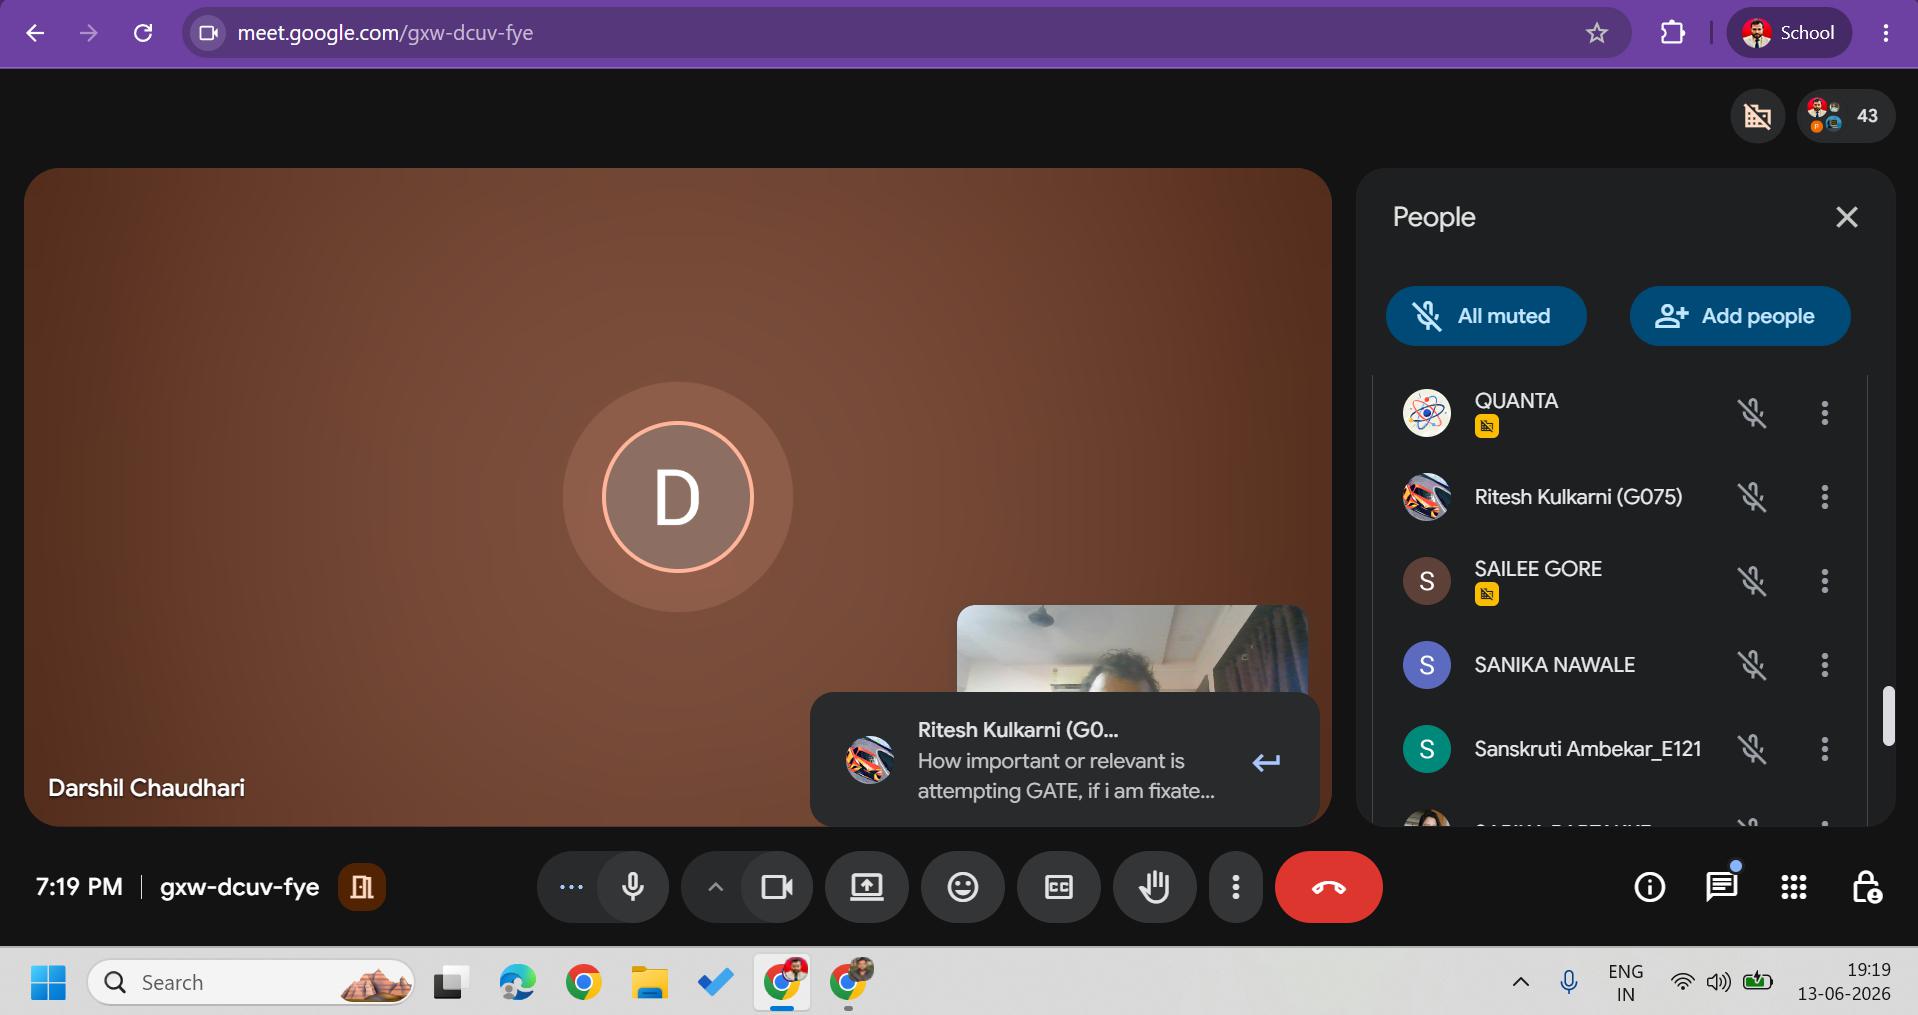Go back in the browser

coord(35,33)
